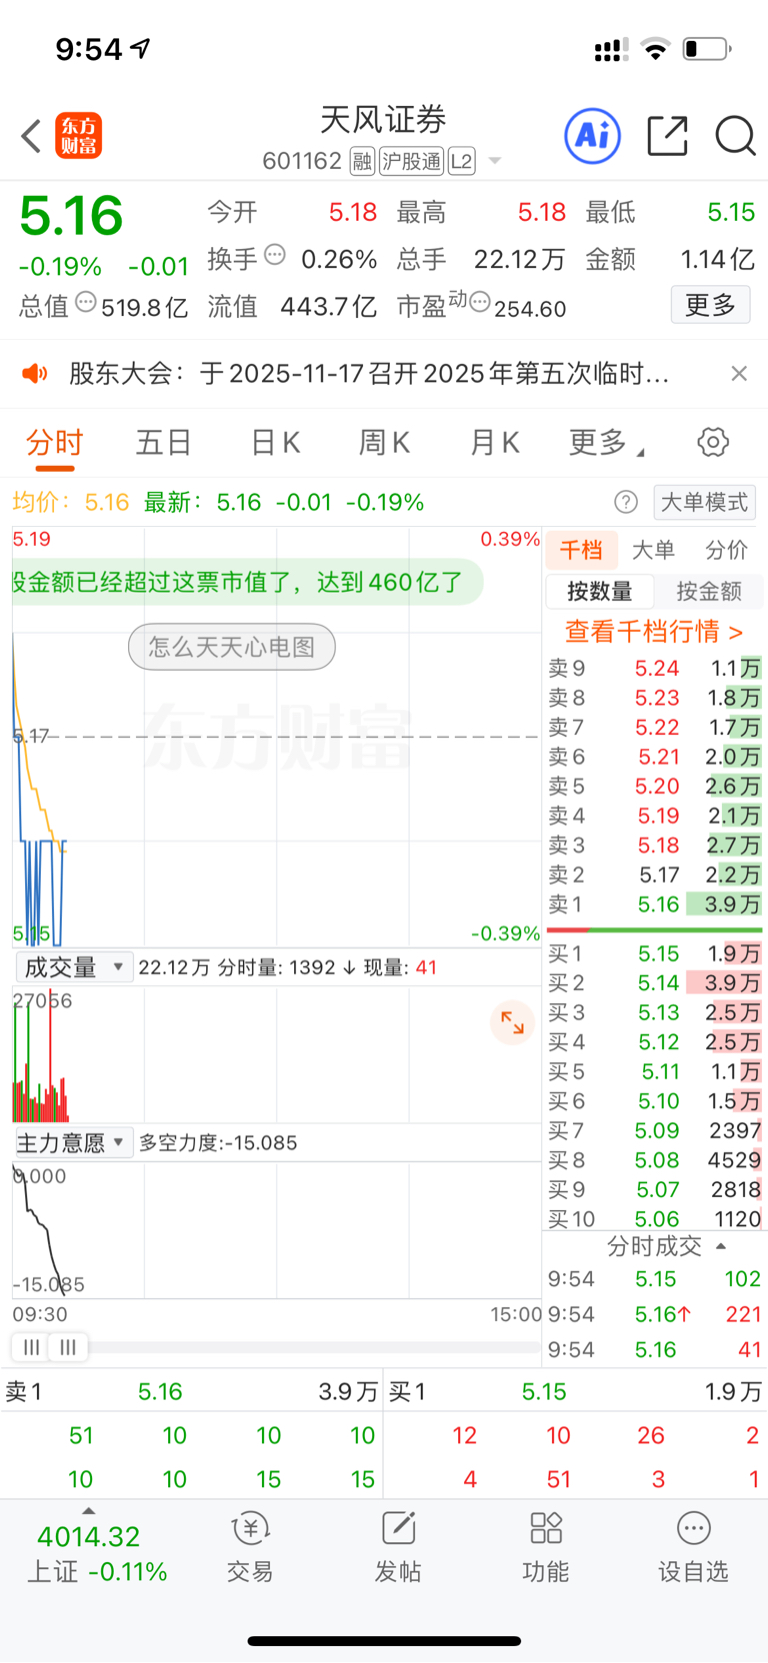
Task: Switch to the 日K tab
Action: (x=275, y=442)
